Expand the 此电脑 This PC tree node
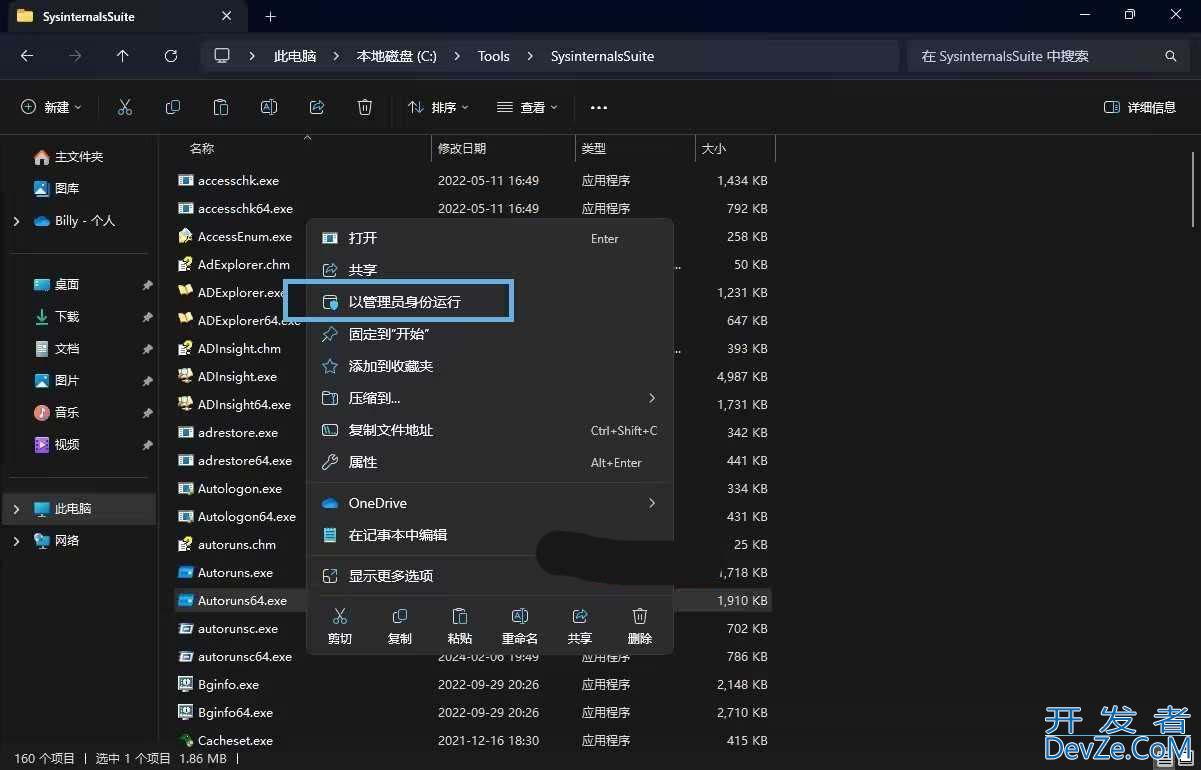Image resolution: width=1201 pixels, height=770 pixels. [x=16, y=509]
